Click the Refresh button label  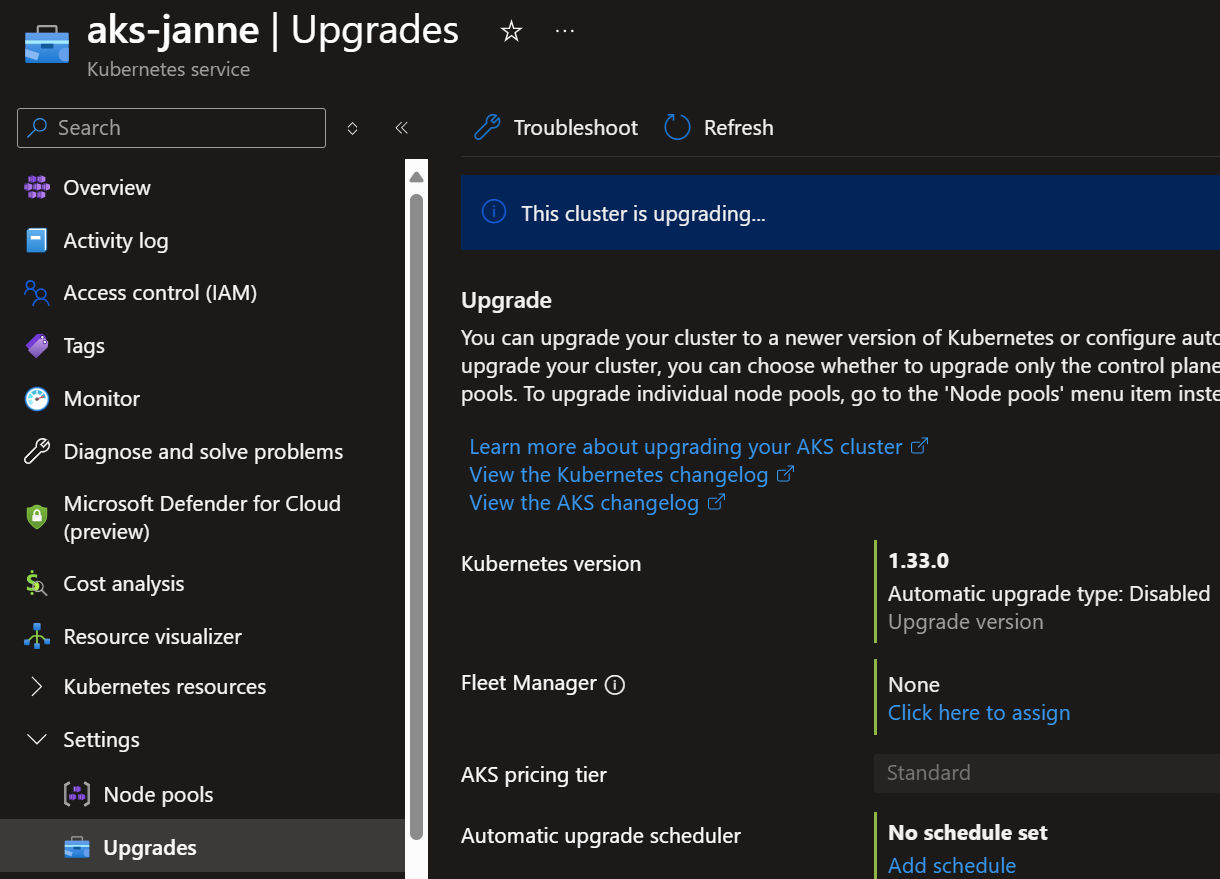739,128
